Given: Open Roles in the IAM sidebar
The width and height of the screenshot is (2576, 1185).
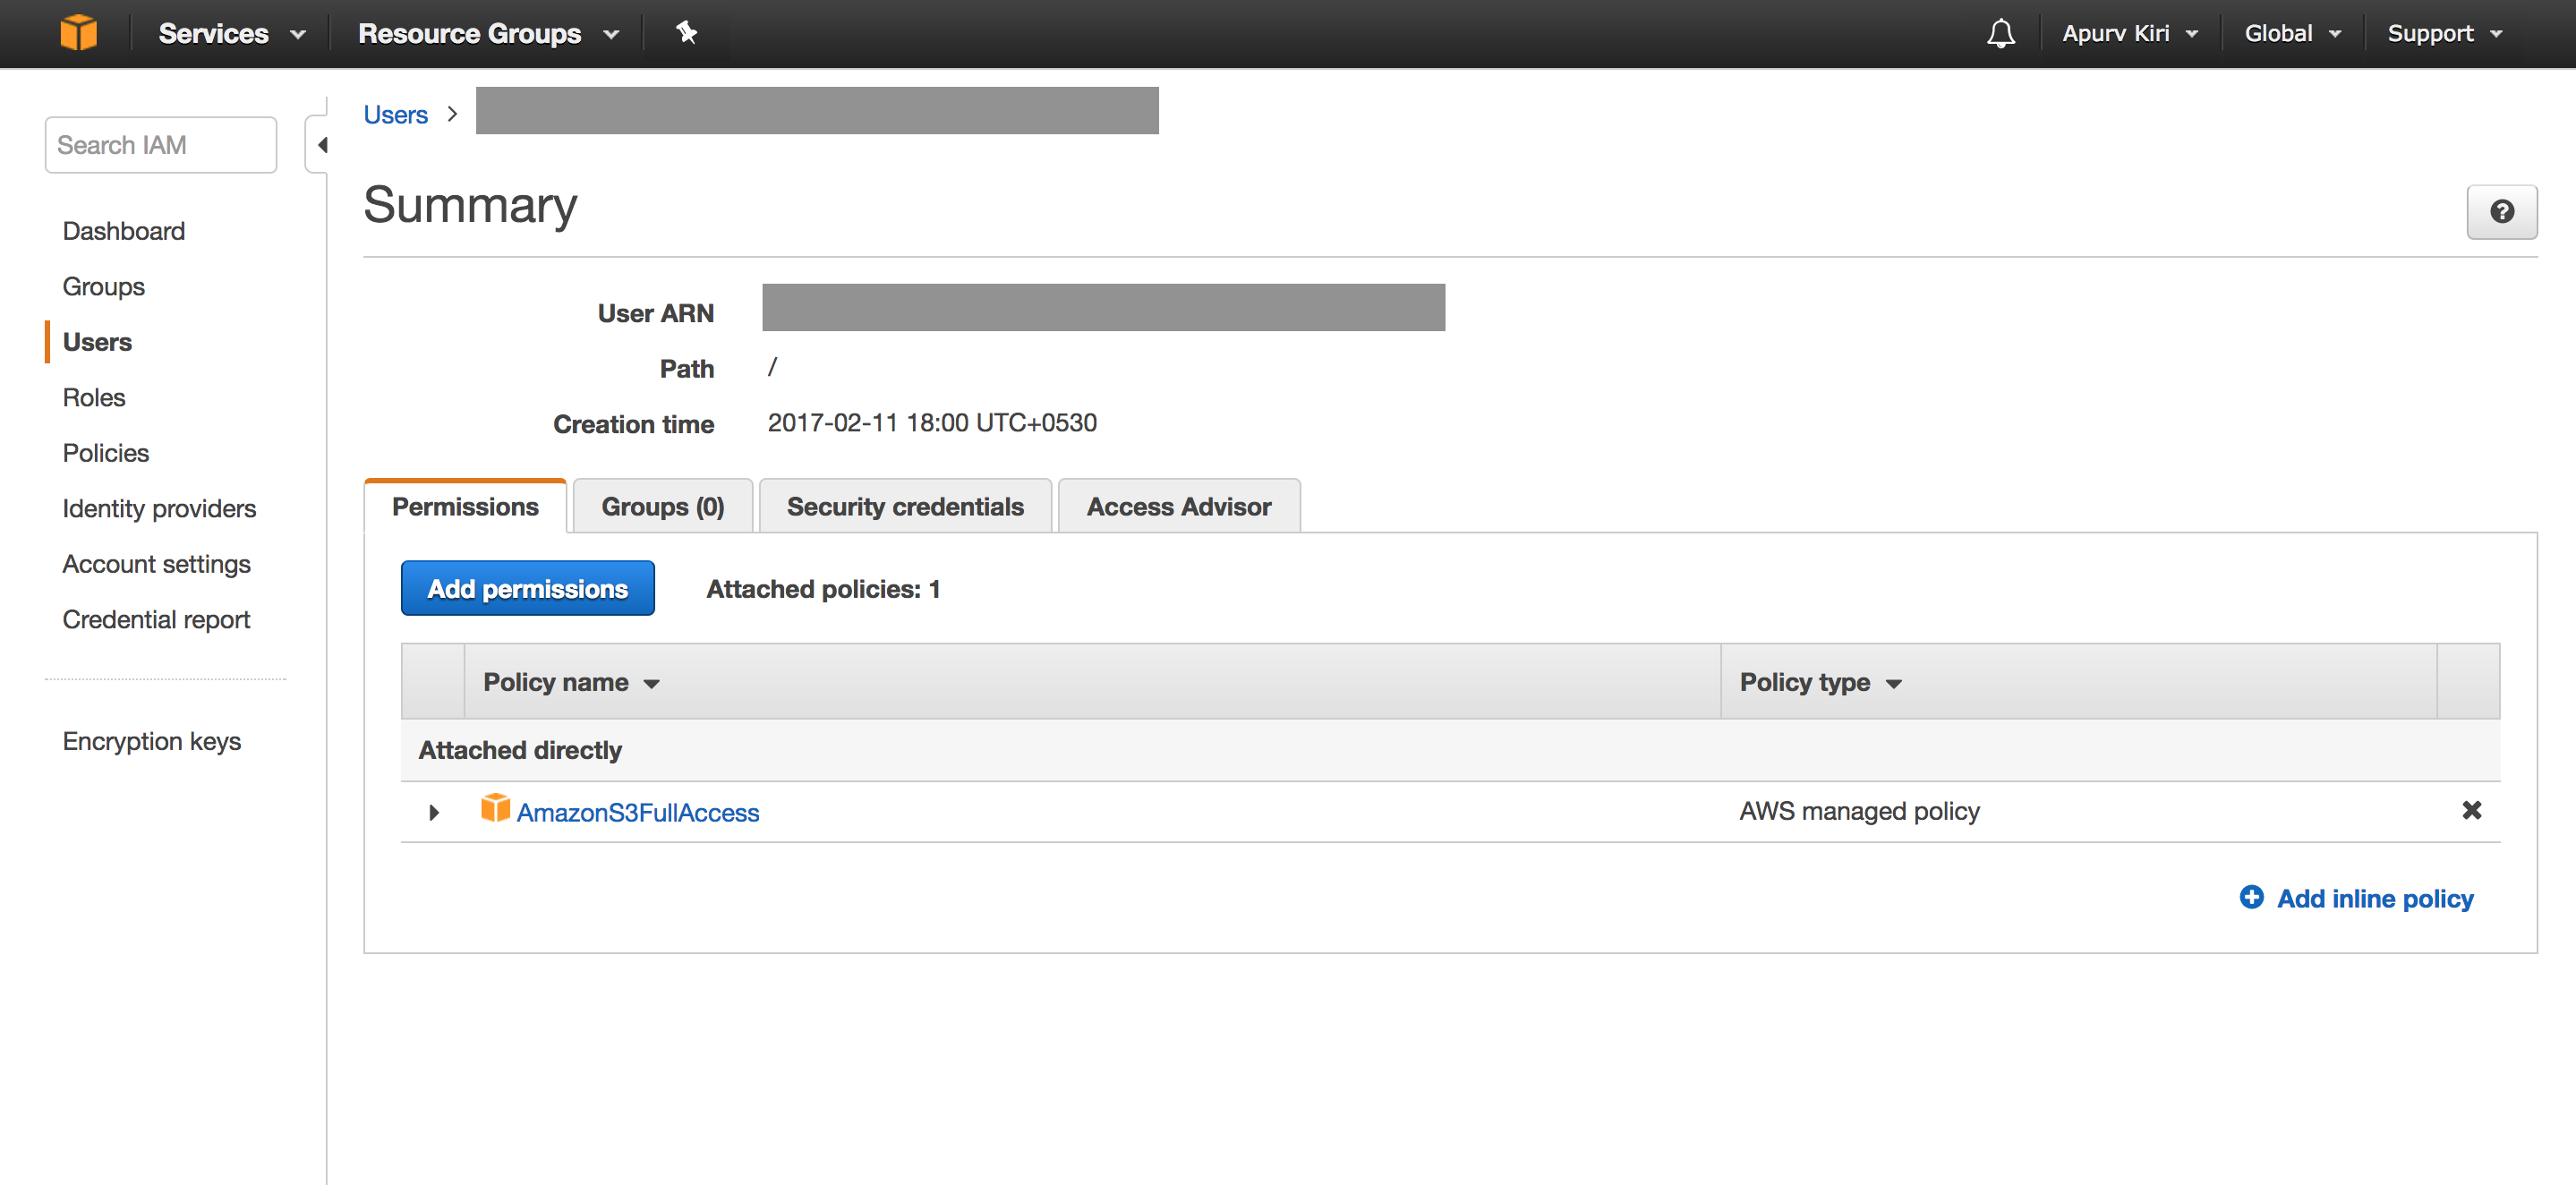Looking at the screenshot, I should coord(94,398).
